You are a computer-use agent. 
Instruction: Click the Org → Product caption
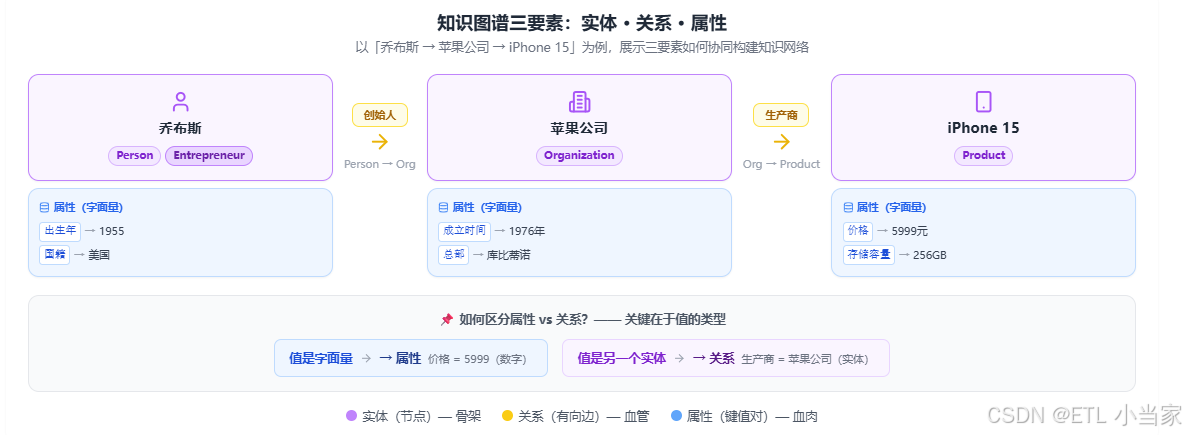781,164
